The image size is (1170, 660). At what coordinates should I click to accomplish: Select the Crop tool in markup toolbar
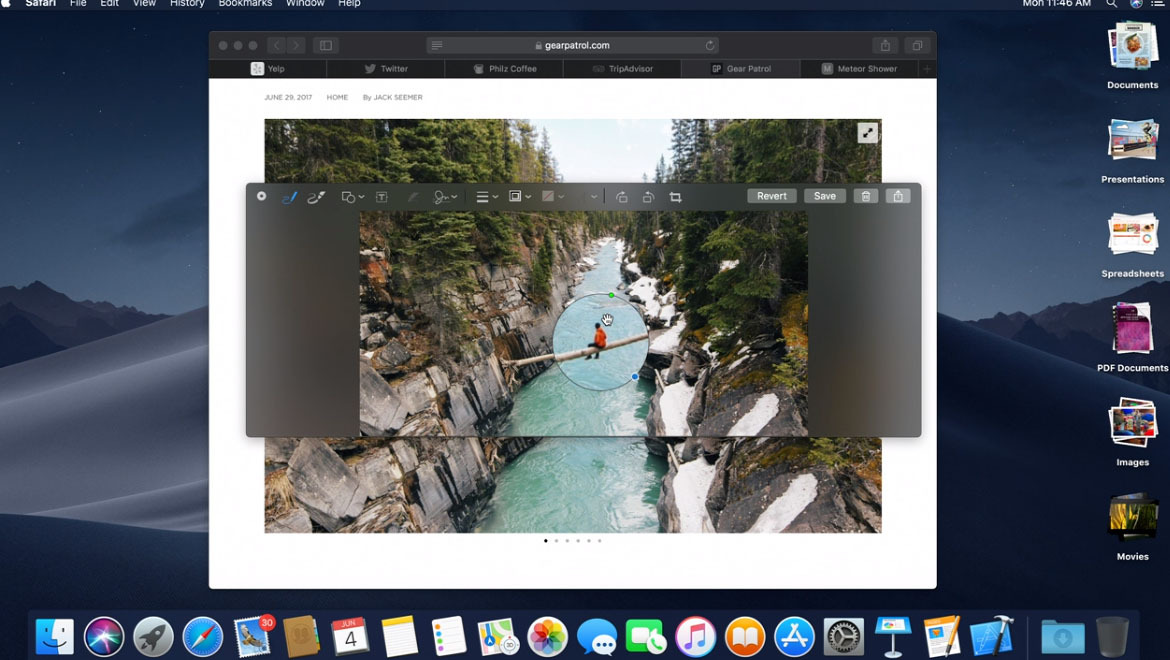pos(675,197)
